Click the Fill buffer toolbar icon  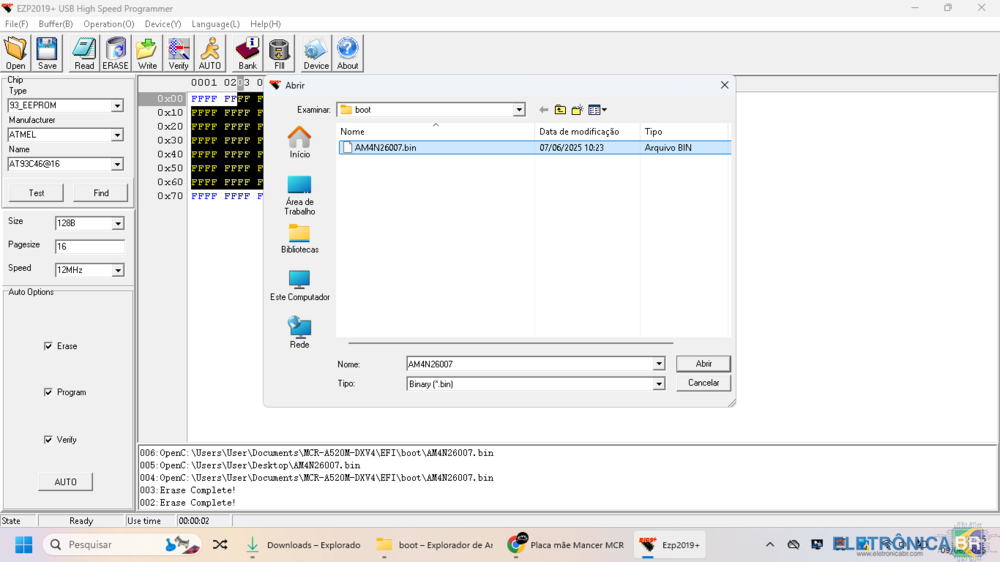coord(279,53)
